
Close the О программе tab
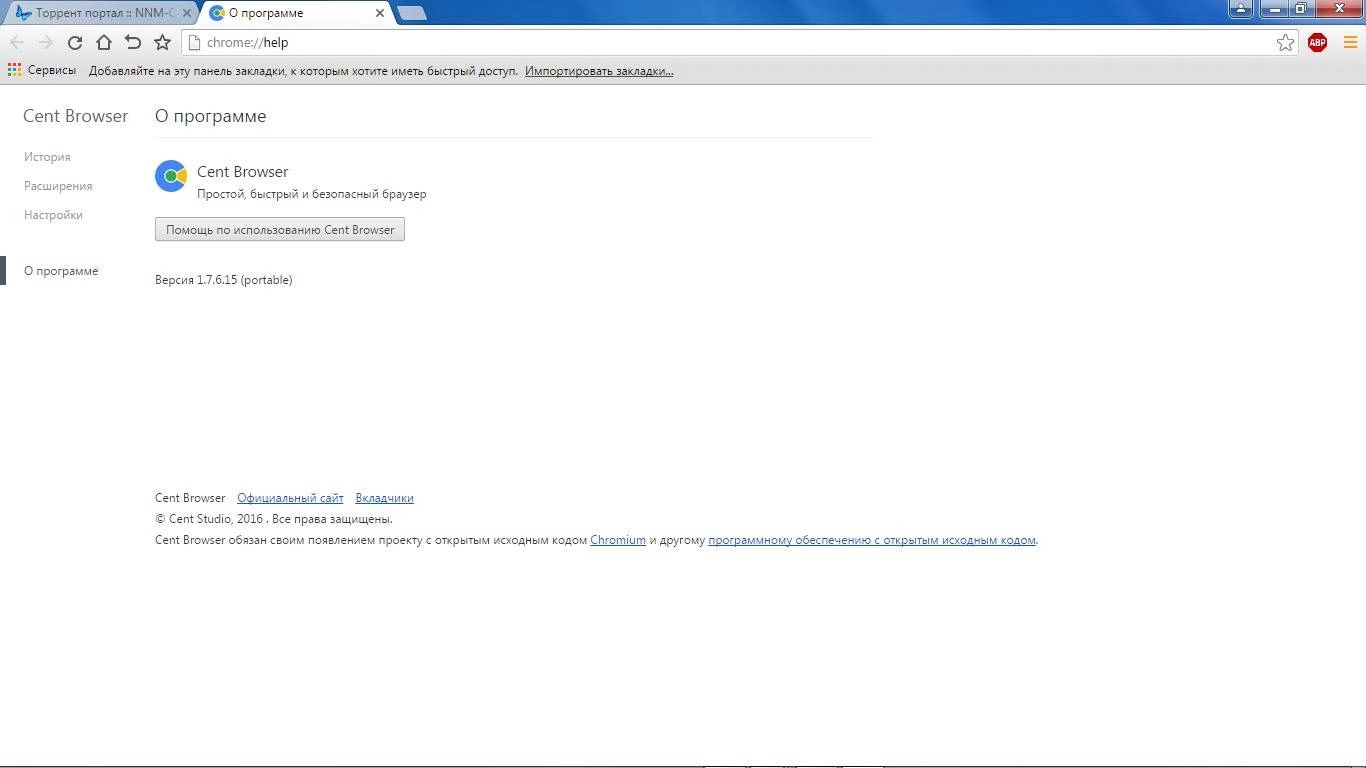click(x=379, y=13)
